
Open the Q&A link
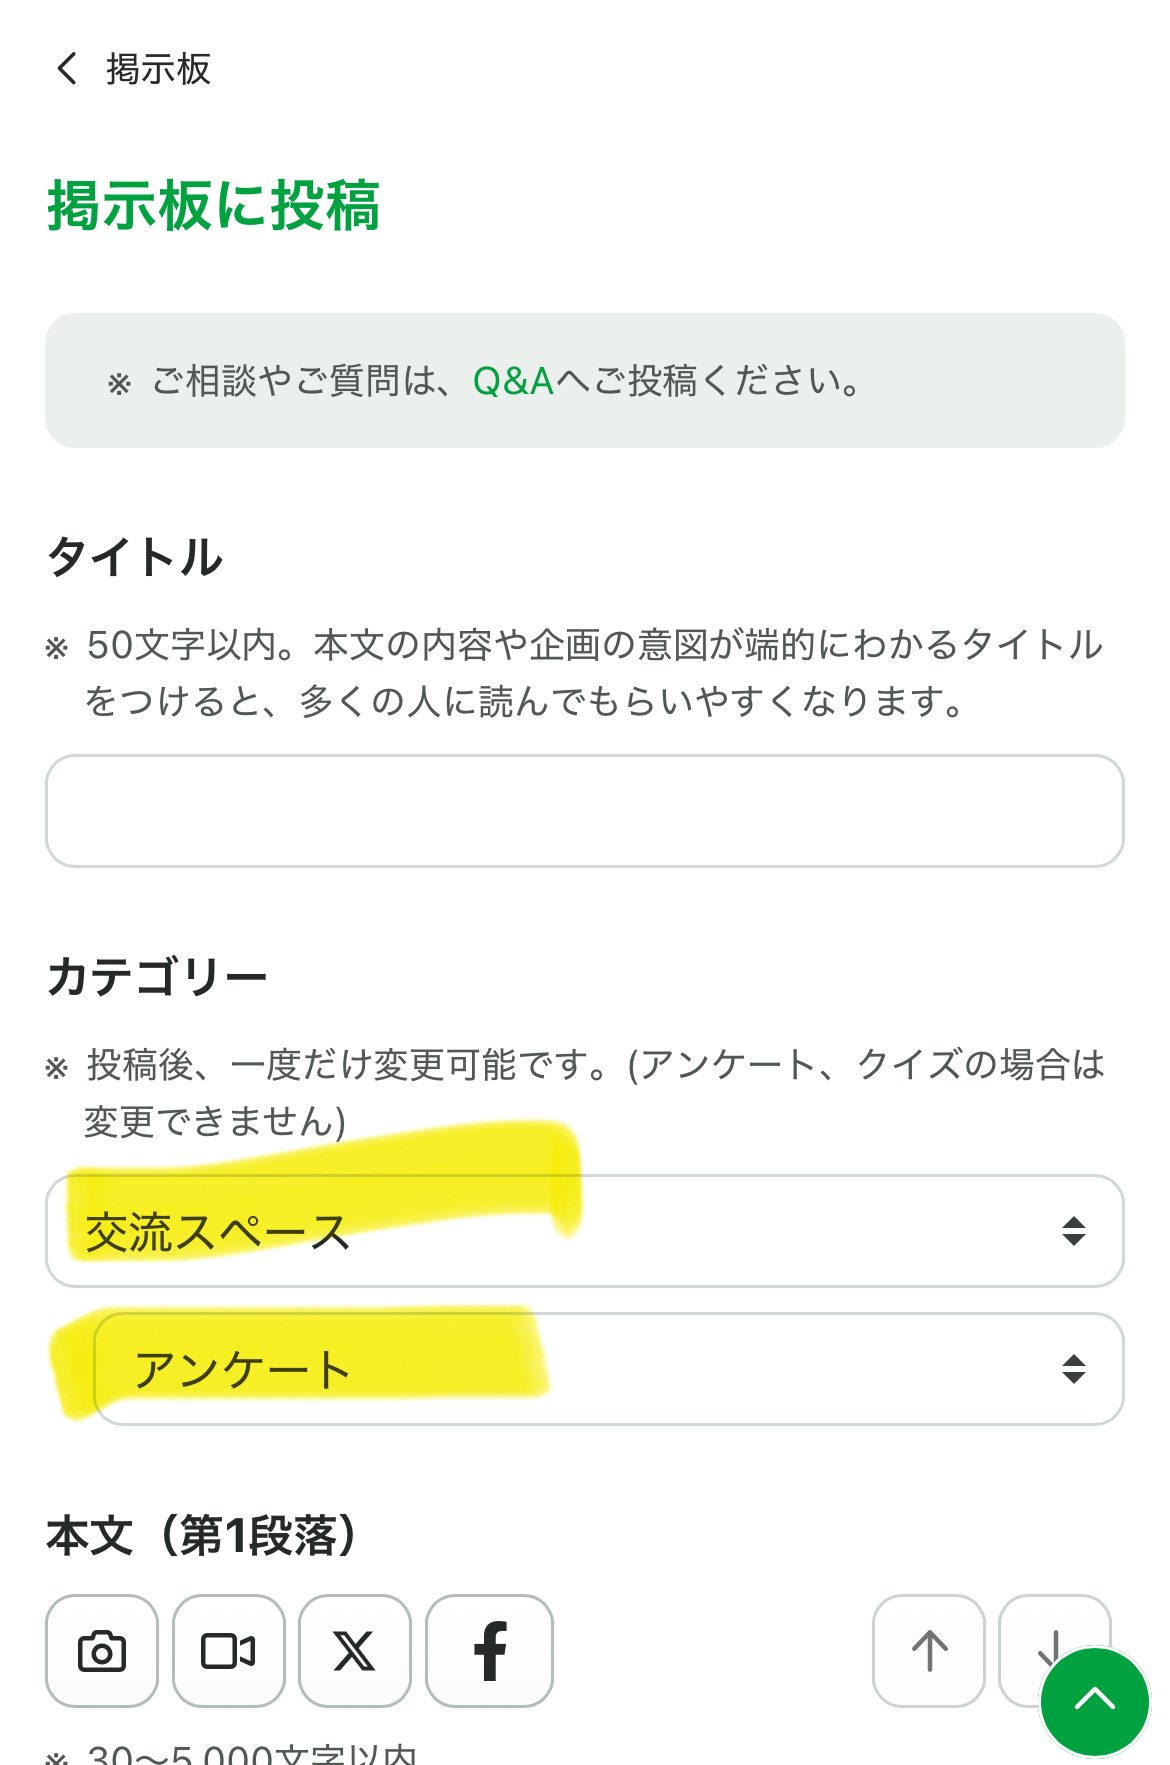[x=513, y=381]
